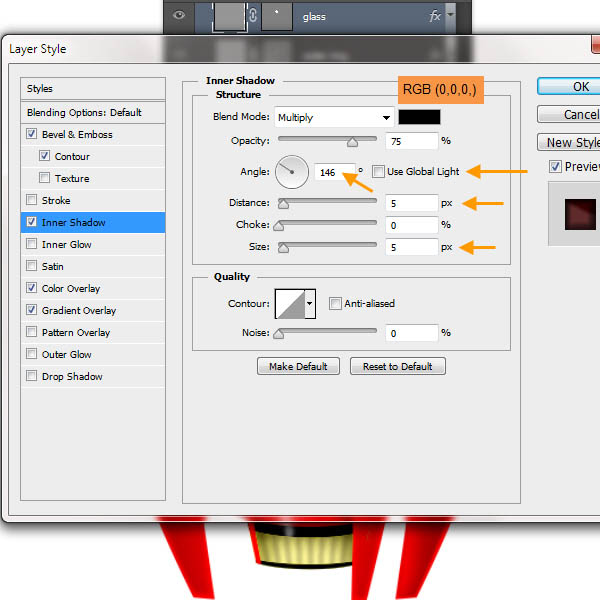Expand the contour dropdown arrow
This screenshot has height=600, width=600.
(x=310, y=303)
